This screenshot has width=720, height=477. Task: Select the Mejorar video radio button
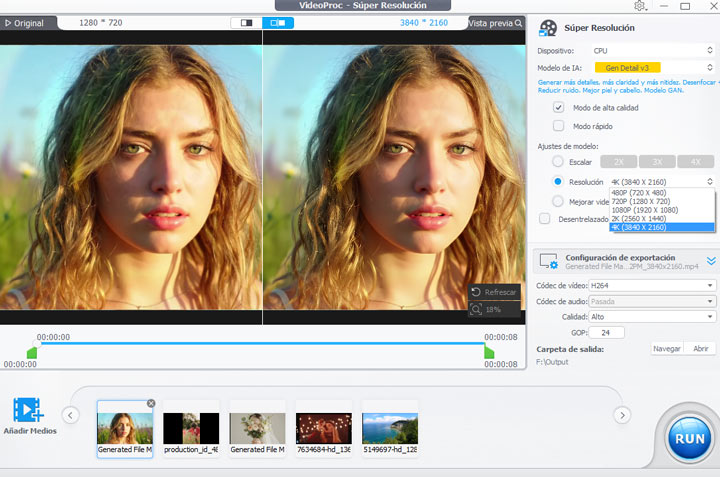click(558, 202)
